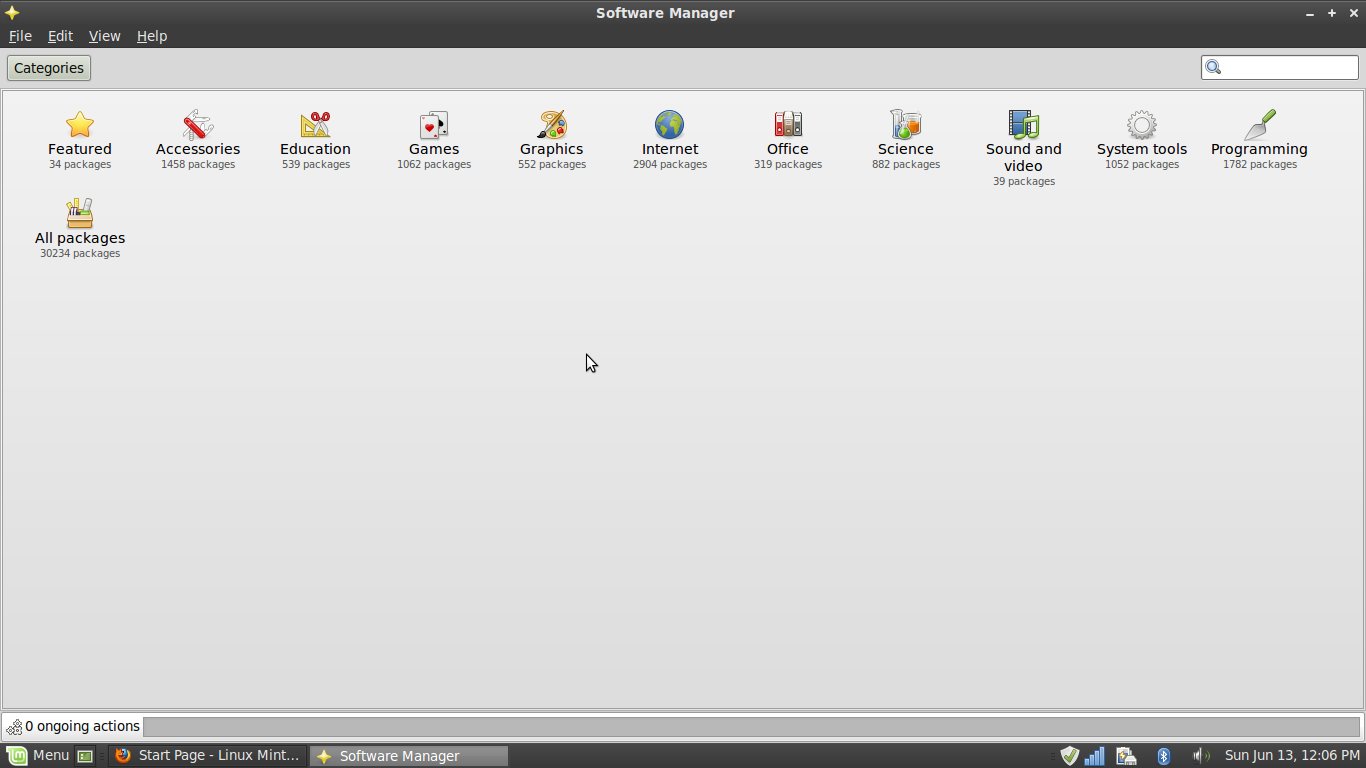Open the System tools gear icon
The image size is (1366, 768).
pos(1142,124)
